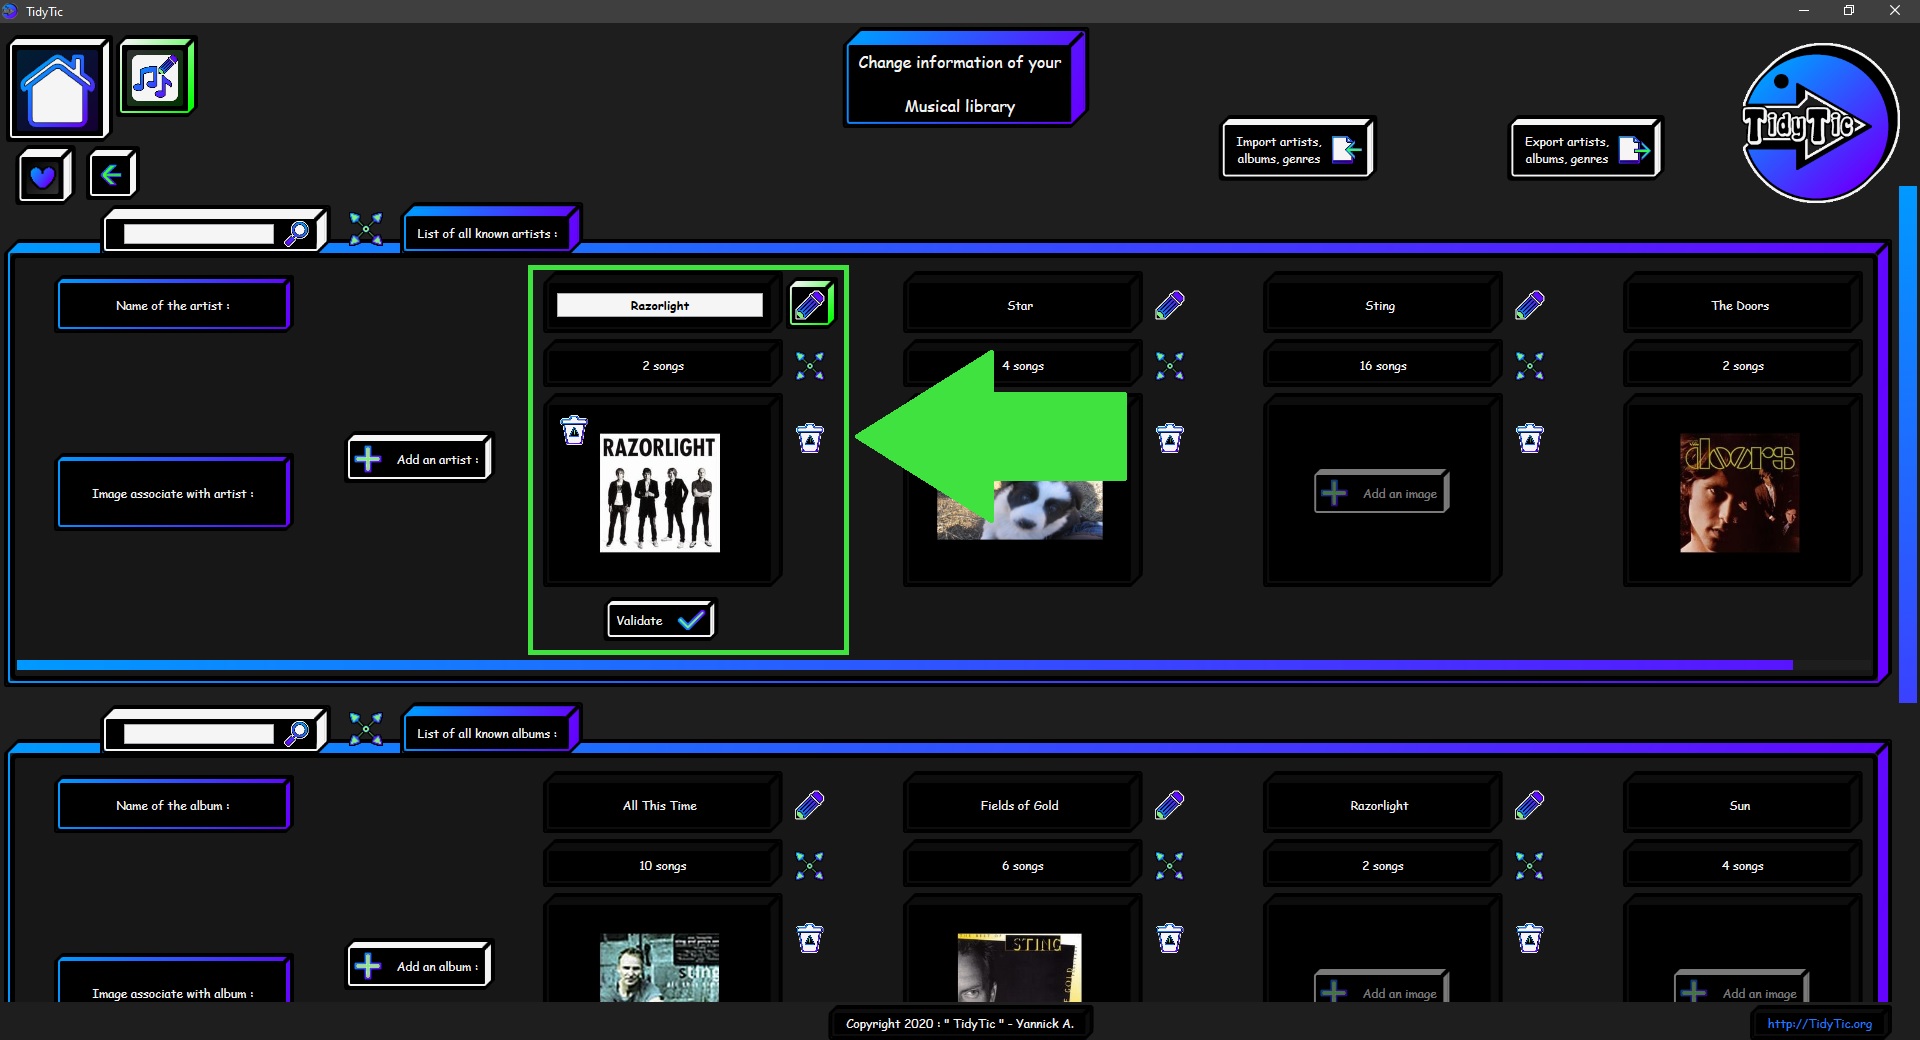Edit the Fields of Gold album name

[1169, 805]
